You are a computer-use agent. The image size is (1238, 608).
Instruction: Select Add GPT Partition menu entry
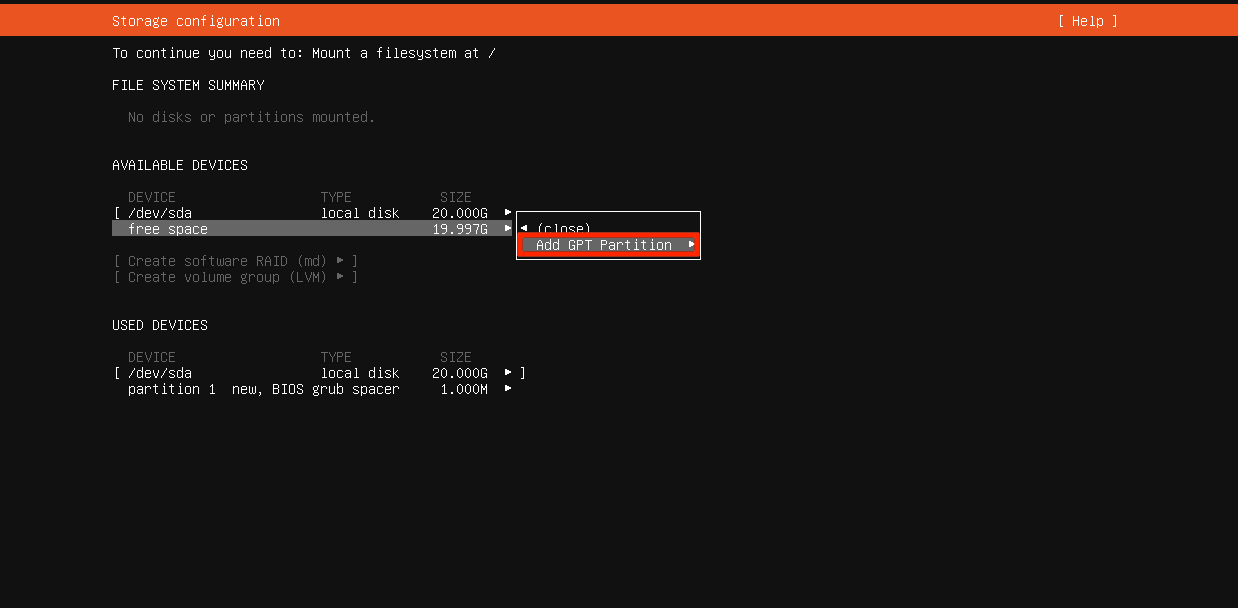pos(608,245)
